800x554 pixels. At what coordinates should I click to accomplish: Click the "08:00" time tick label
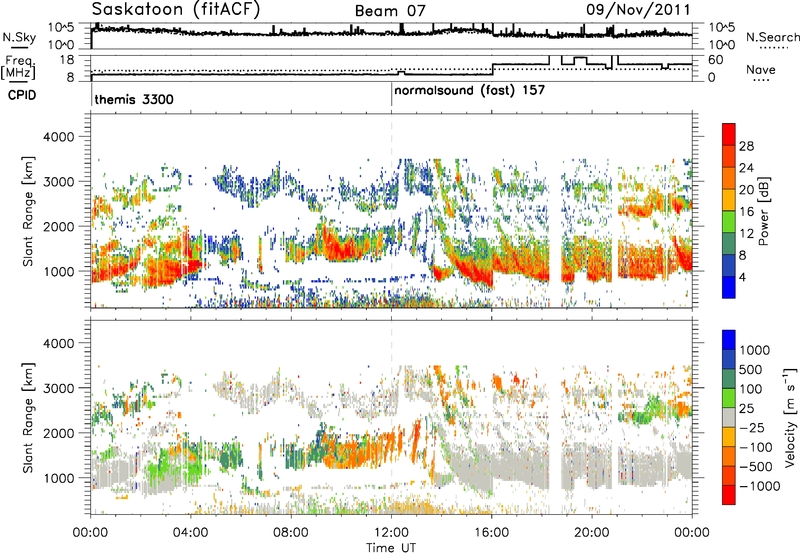(291, 533)
